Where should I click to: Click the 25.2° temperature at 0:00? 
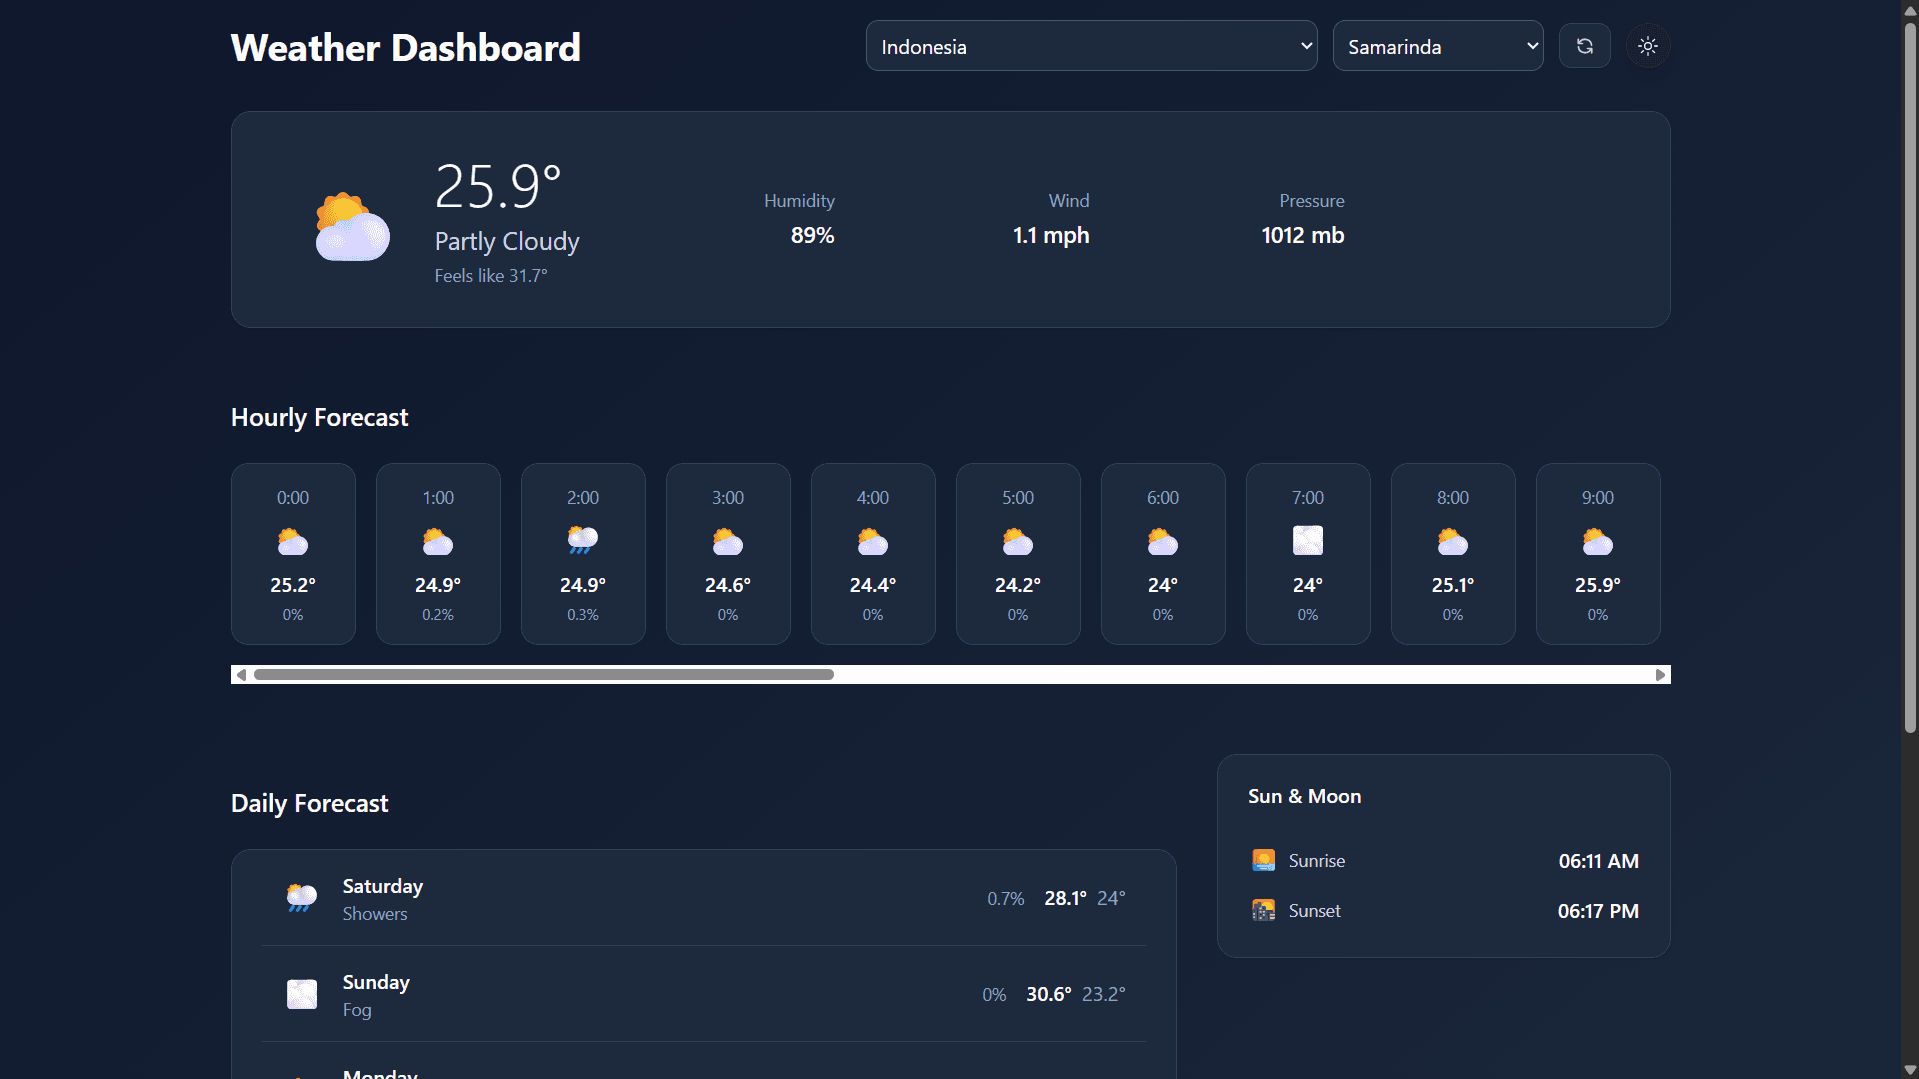click(293, 585)
